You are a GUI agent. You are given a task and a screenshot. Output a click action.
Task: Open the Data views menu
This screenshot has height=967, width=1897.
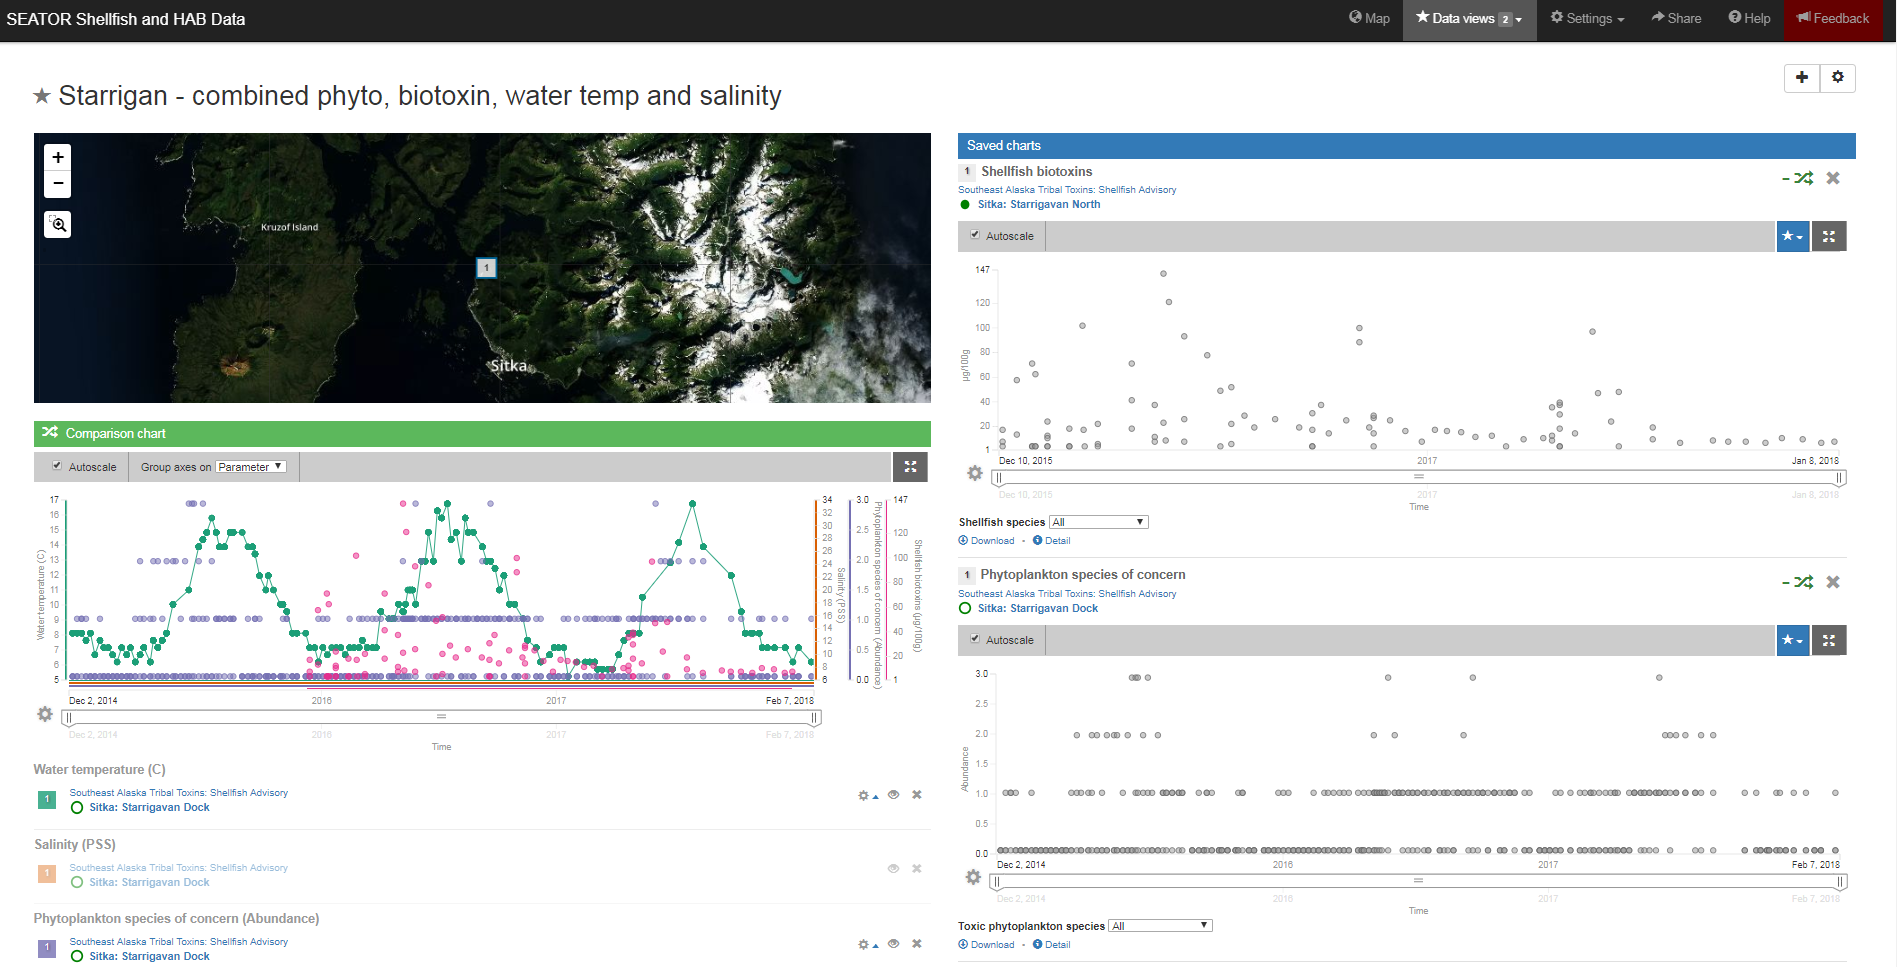[1469, 19]
